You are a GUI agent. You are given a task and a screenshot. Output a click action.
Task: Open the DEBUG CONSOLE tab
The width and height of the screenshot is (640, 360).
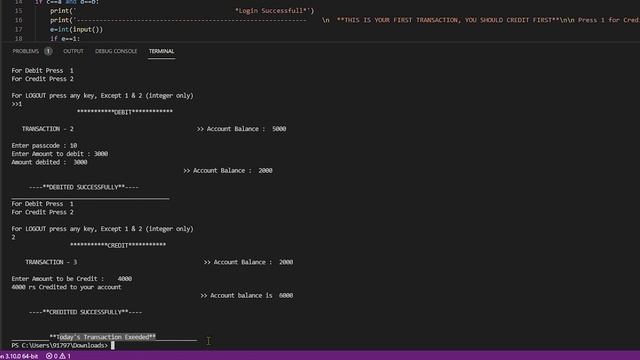(x=116, y=51)
